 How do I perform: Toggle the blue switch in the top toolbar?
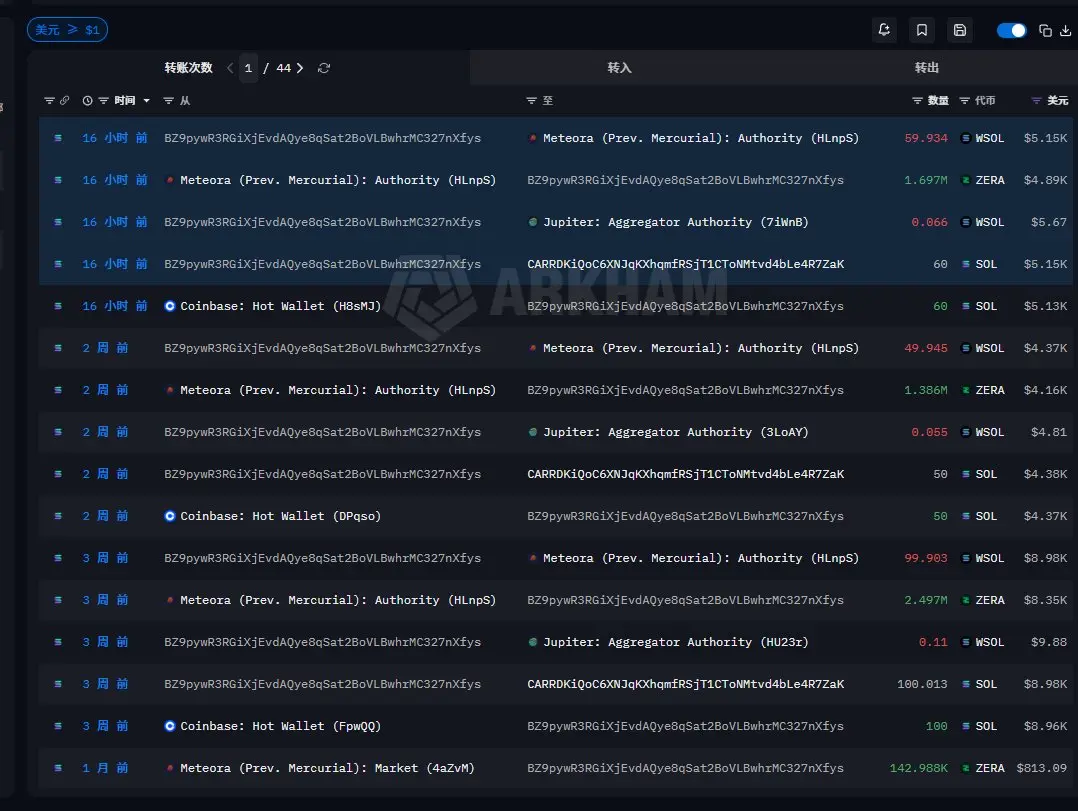click(1011, 30)
